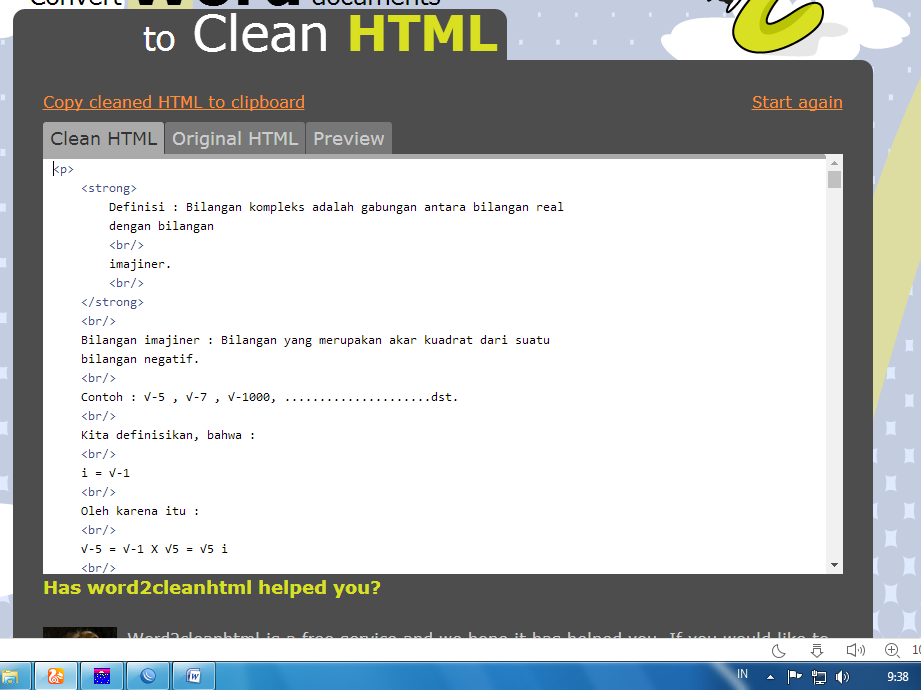
Task: Click the browser download icon in status bar
Action: coord(816,650)
